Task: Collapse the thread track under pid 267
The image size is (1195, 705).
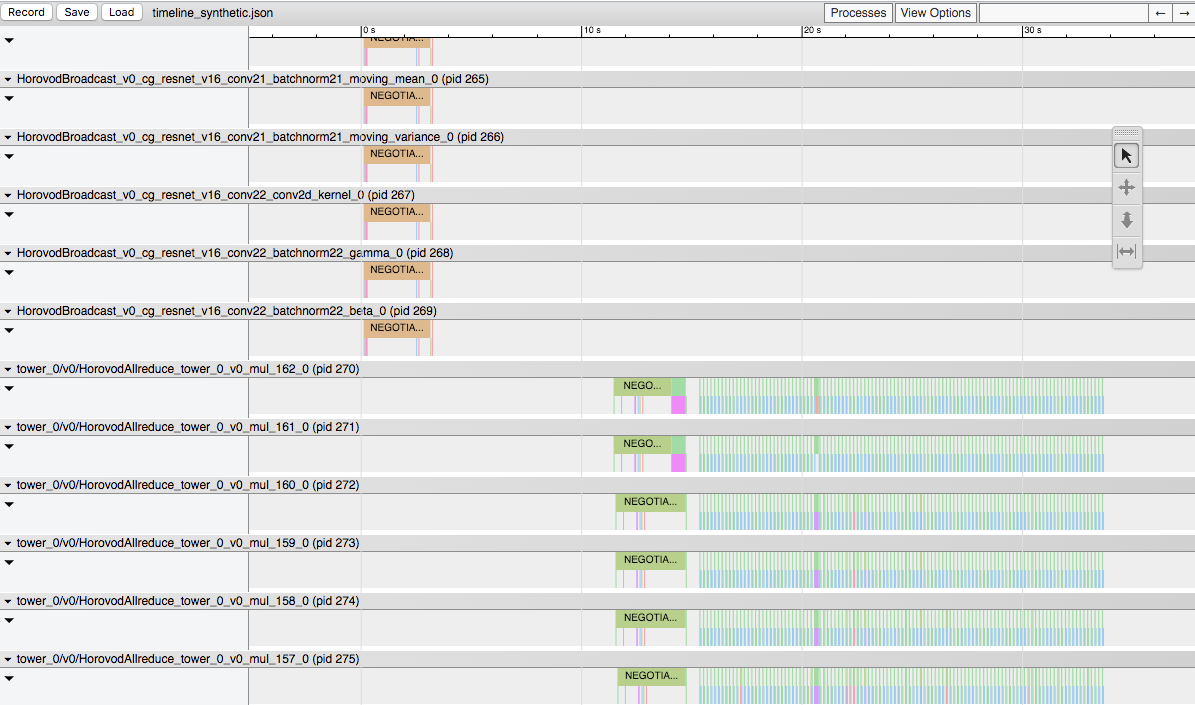Action: [9, 214]
